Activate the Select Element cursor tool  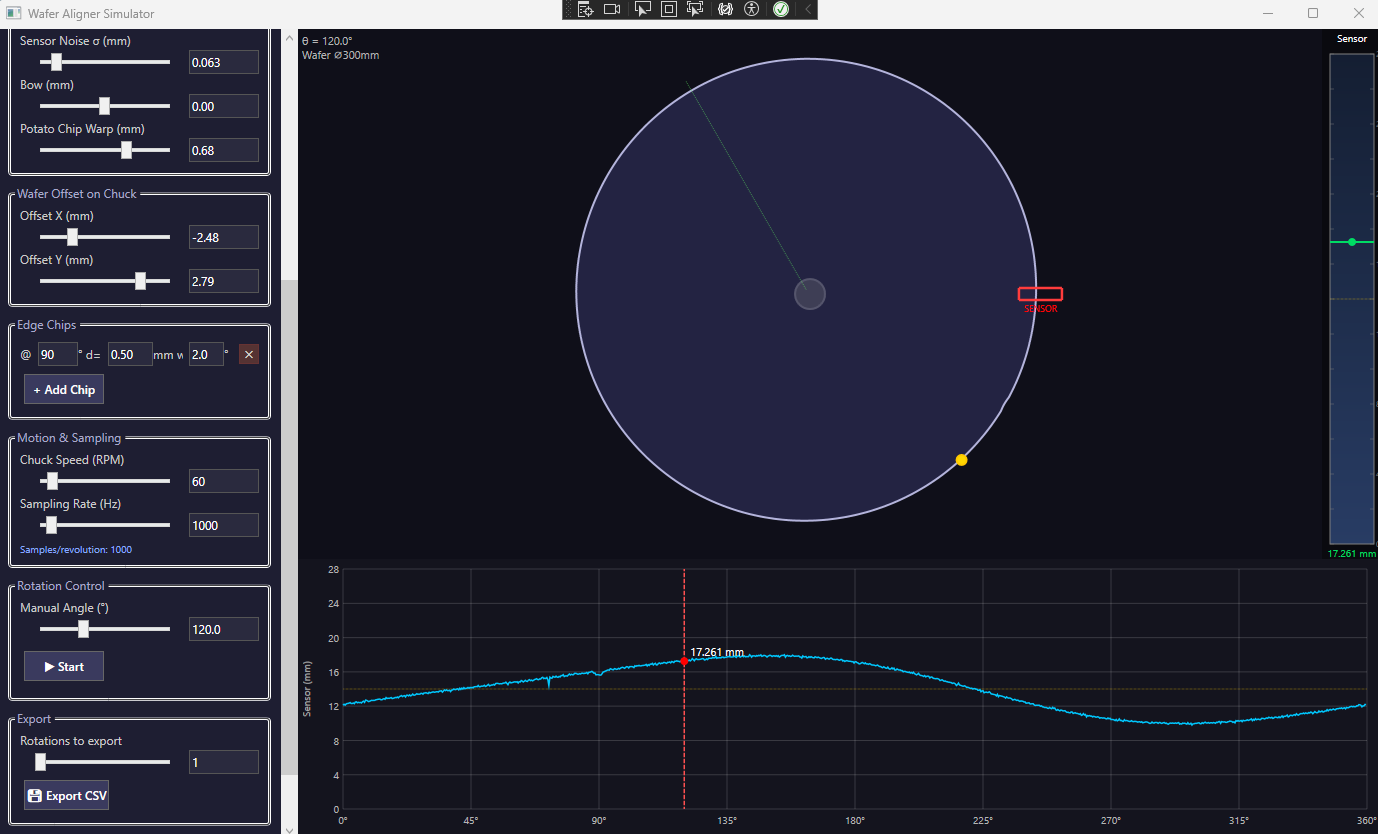tap(643, 9)
